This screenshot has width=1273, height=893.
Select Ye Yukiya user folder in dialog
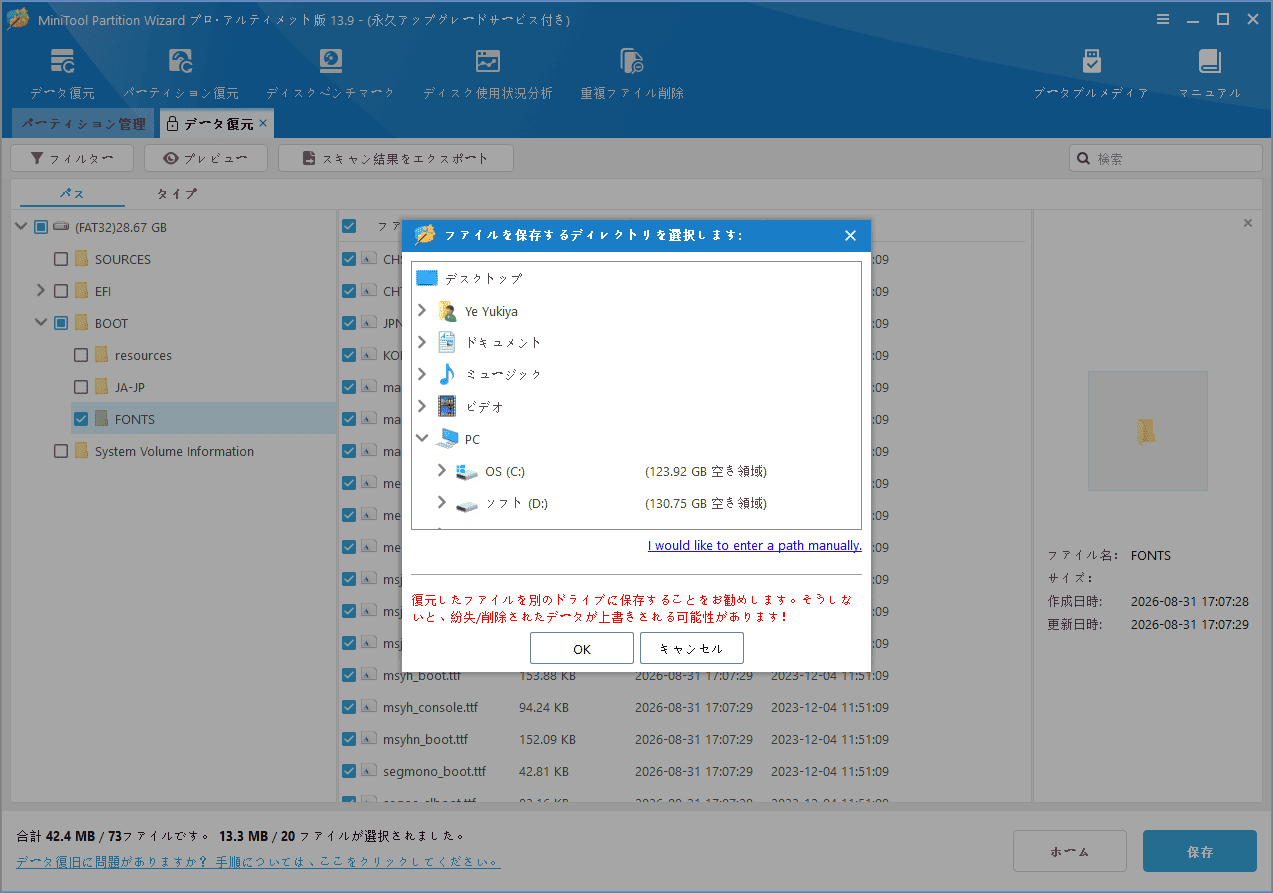pos(491,311)
